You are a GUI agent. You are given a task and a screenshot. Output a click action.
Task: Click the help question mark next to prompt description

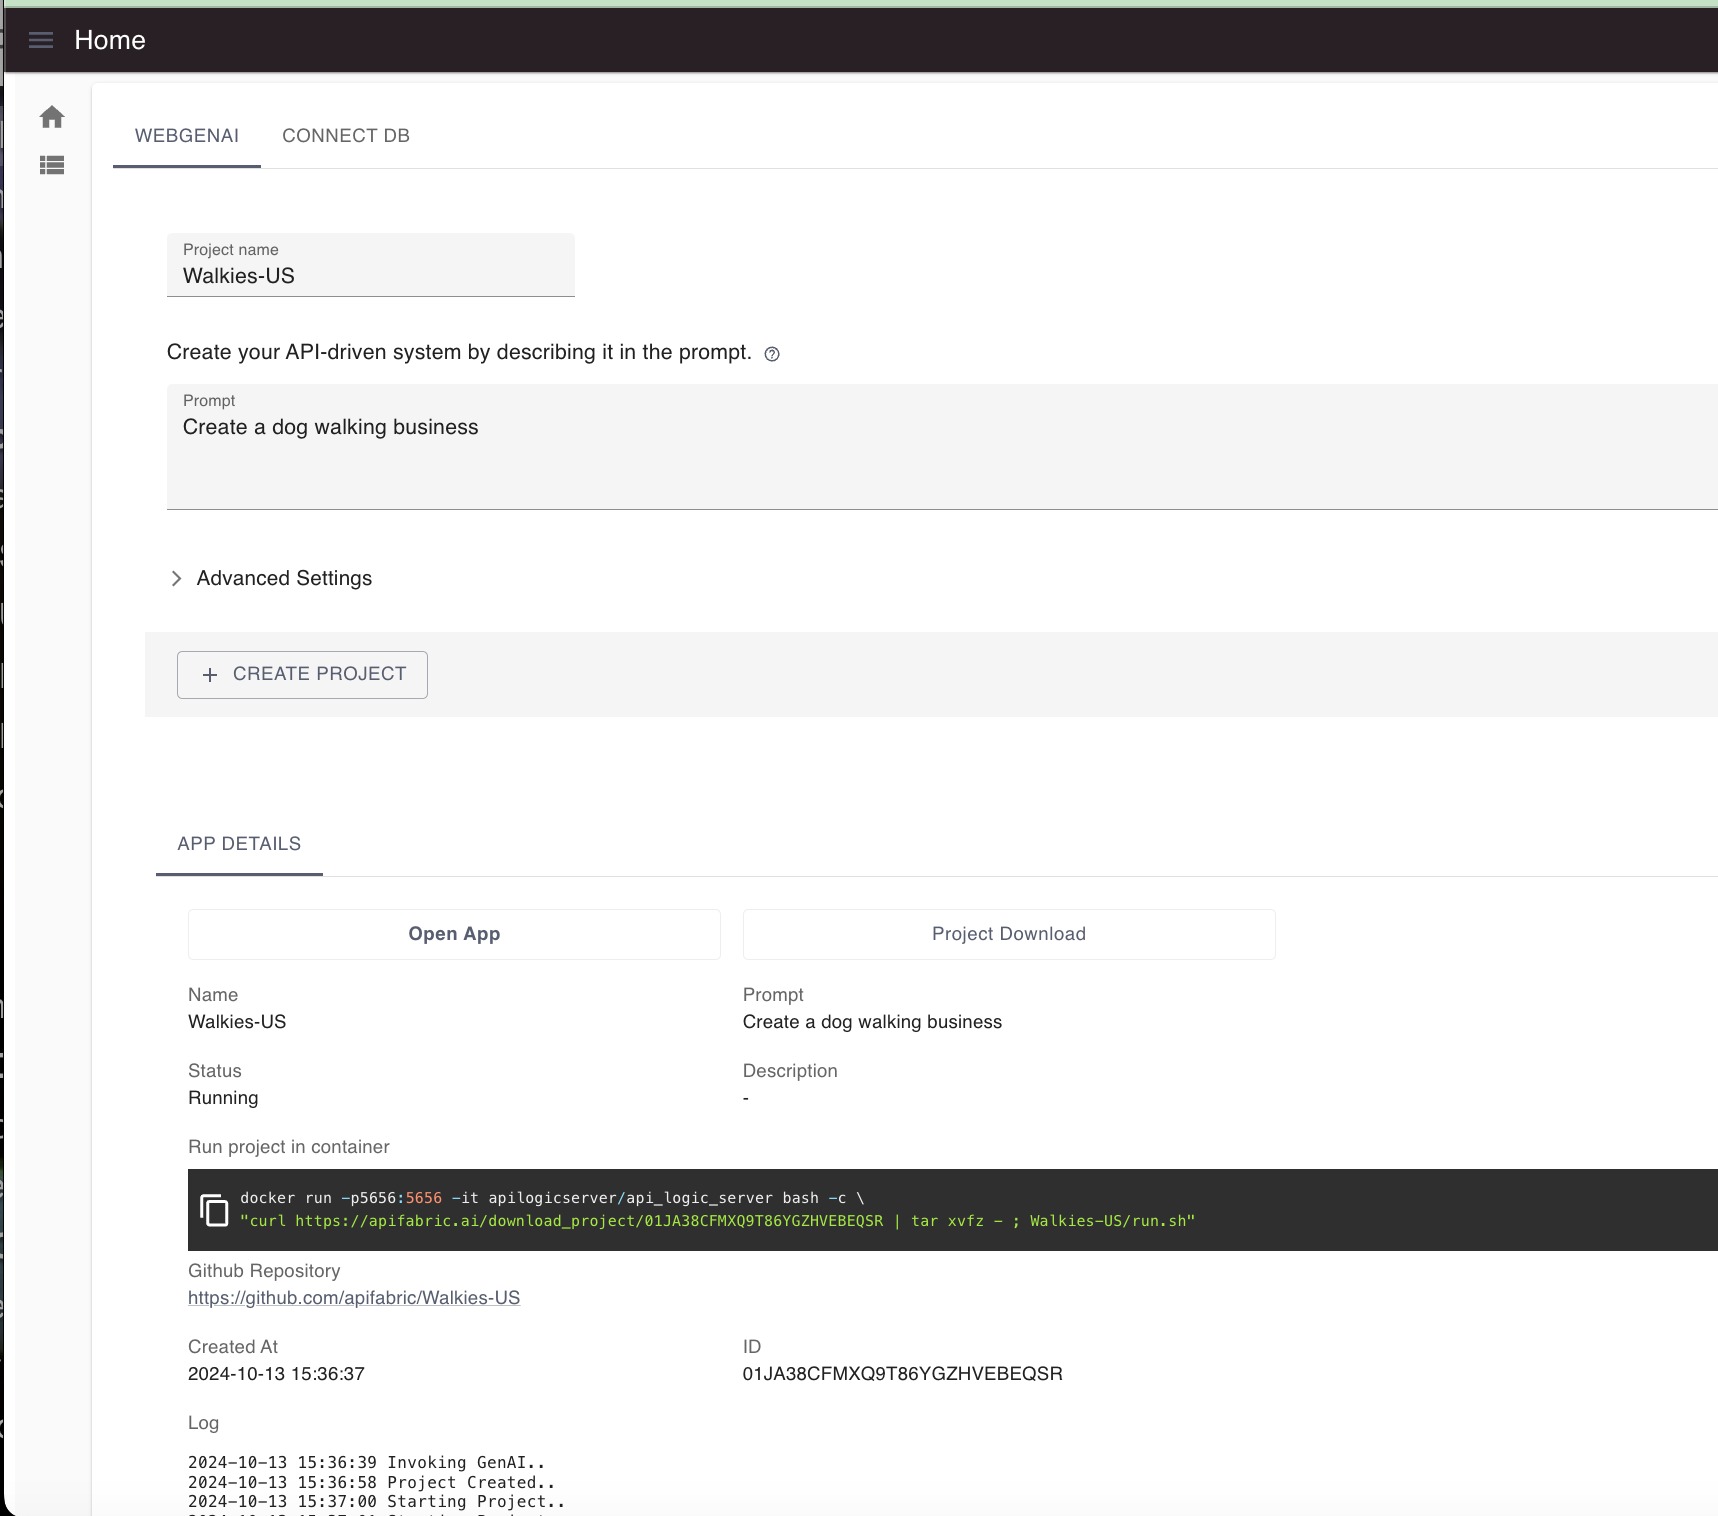771,353
